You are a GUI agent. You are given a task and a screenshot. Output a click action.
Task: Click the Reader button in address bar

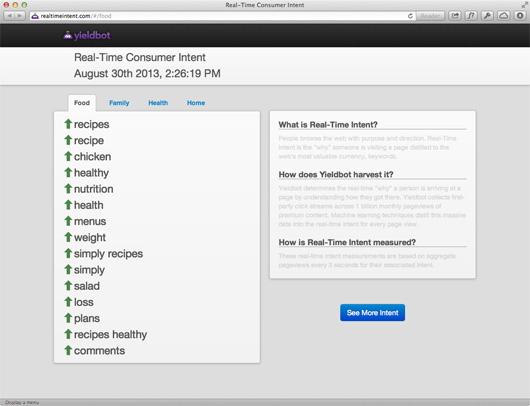pyautogui.click(x=430, y=16)
